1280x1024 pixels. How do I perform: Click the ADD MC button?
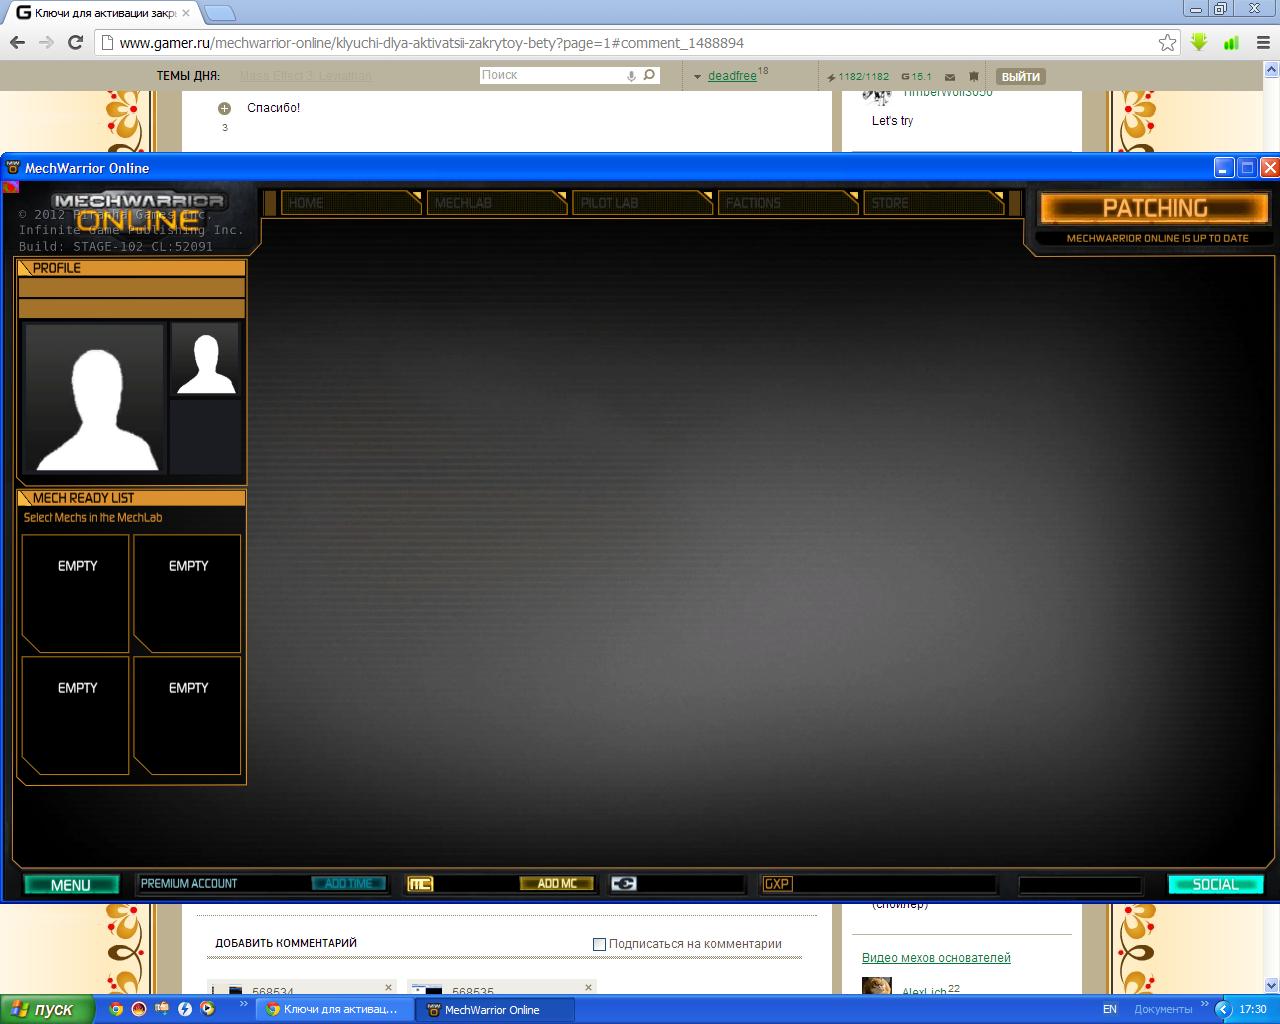(x=557, y=884)
